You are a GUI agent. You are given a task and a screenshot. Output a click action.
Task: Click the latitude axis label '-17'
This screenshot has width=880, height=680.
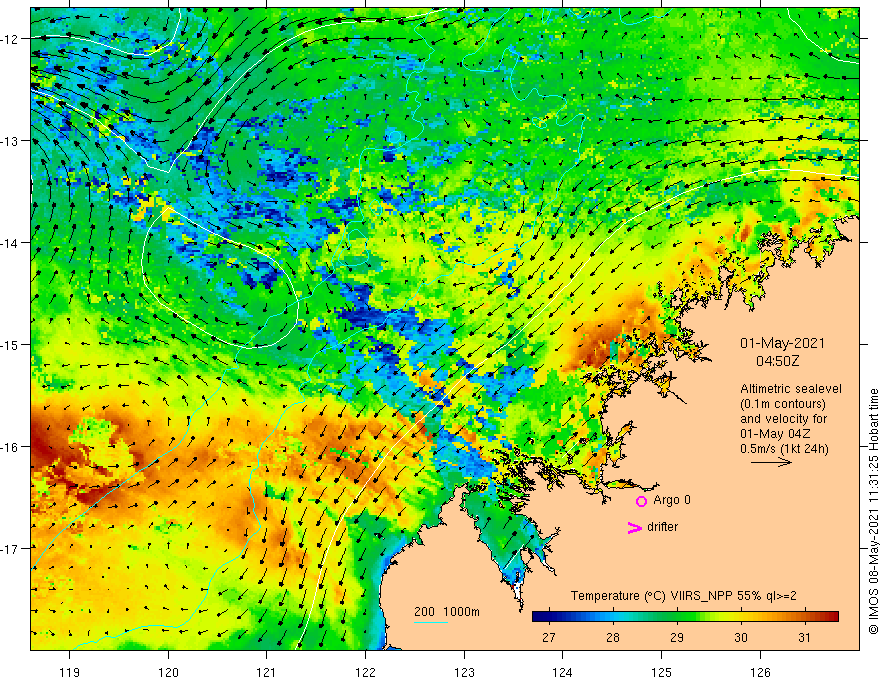(11, 548)
